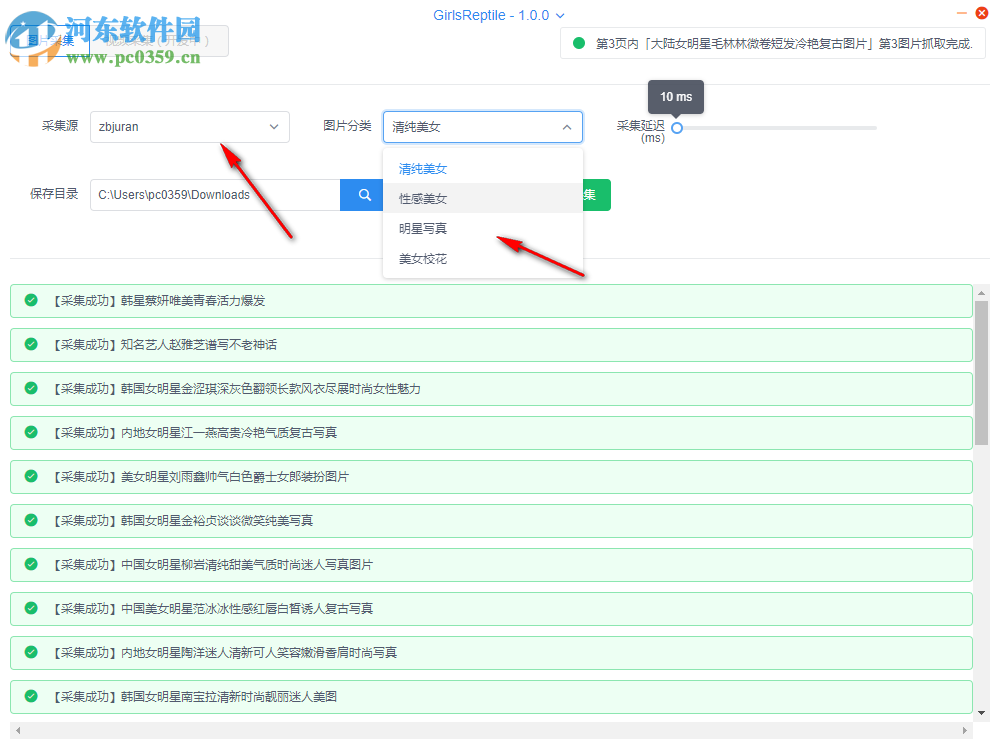The height and width of the screenshot is (750, 1000).
Task: Click the GirlsReptile - 1.0.0 title
Action: (490, 15)
